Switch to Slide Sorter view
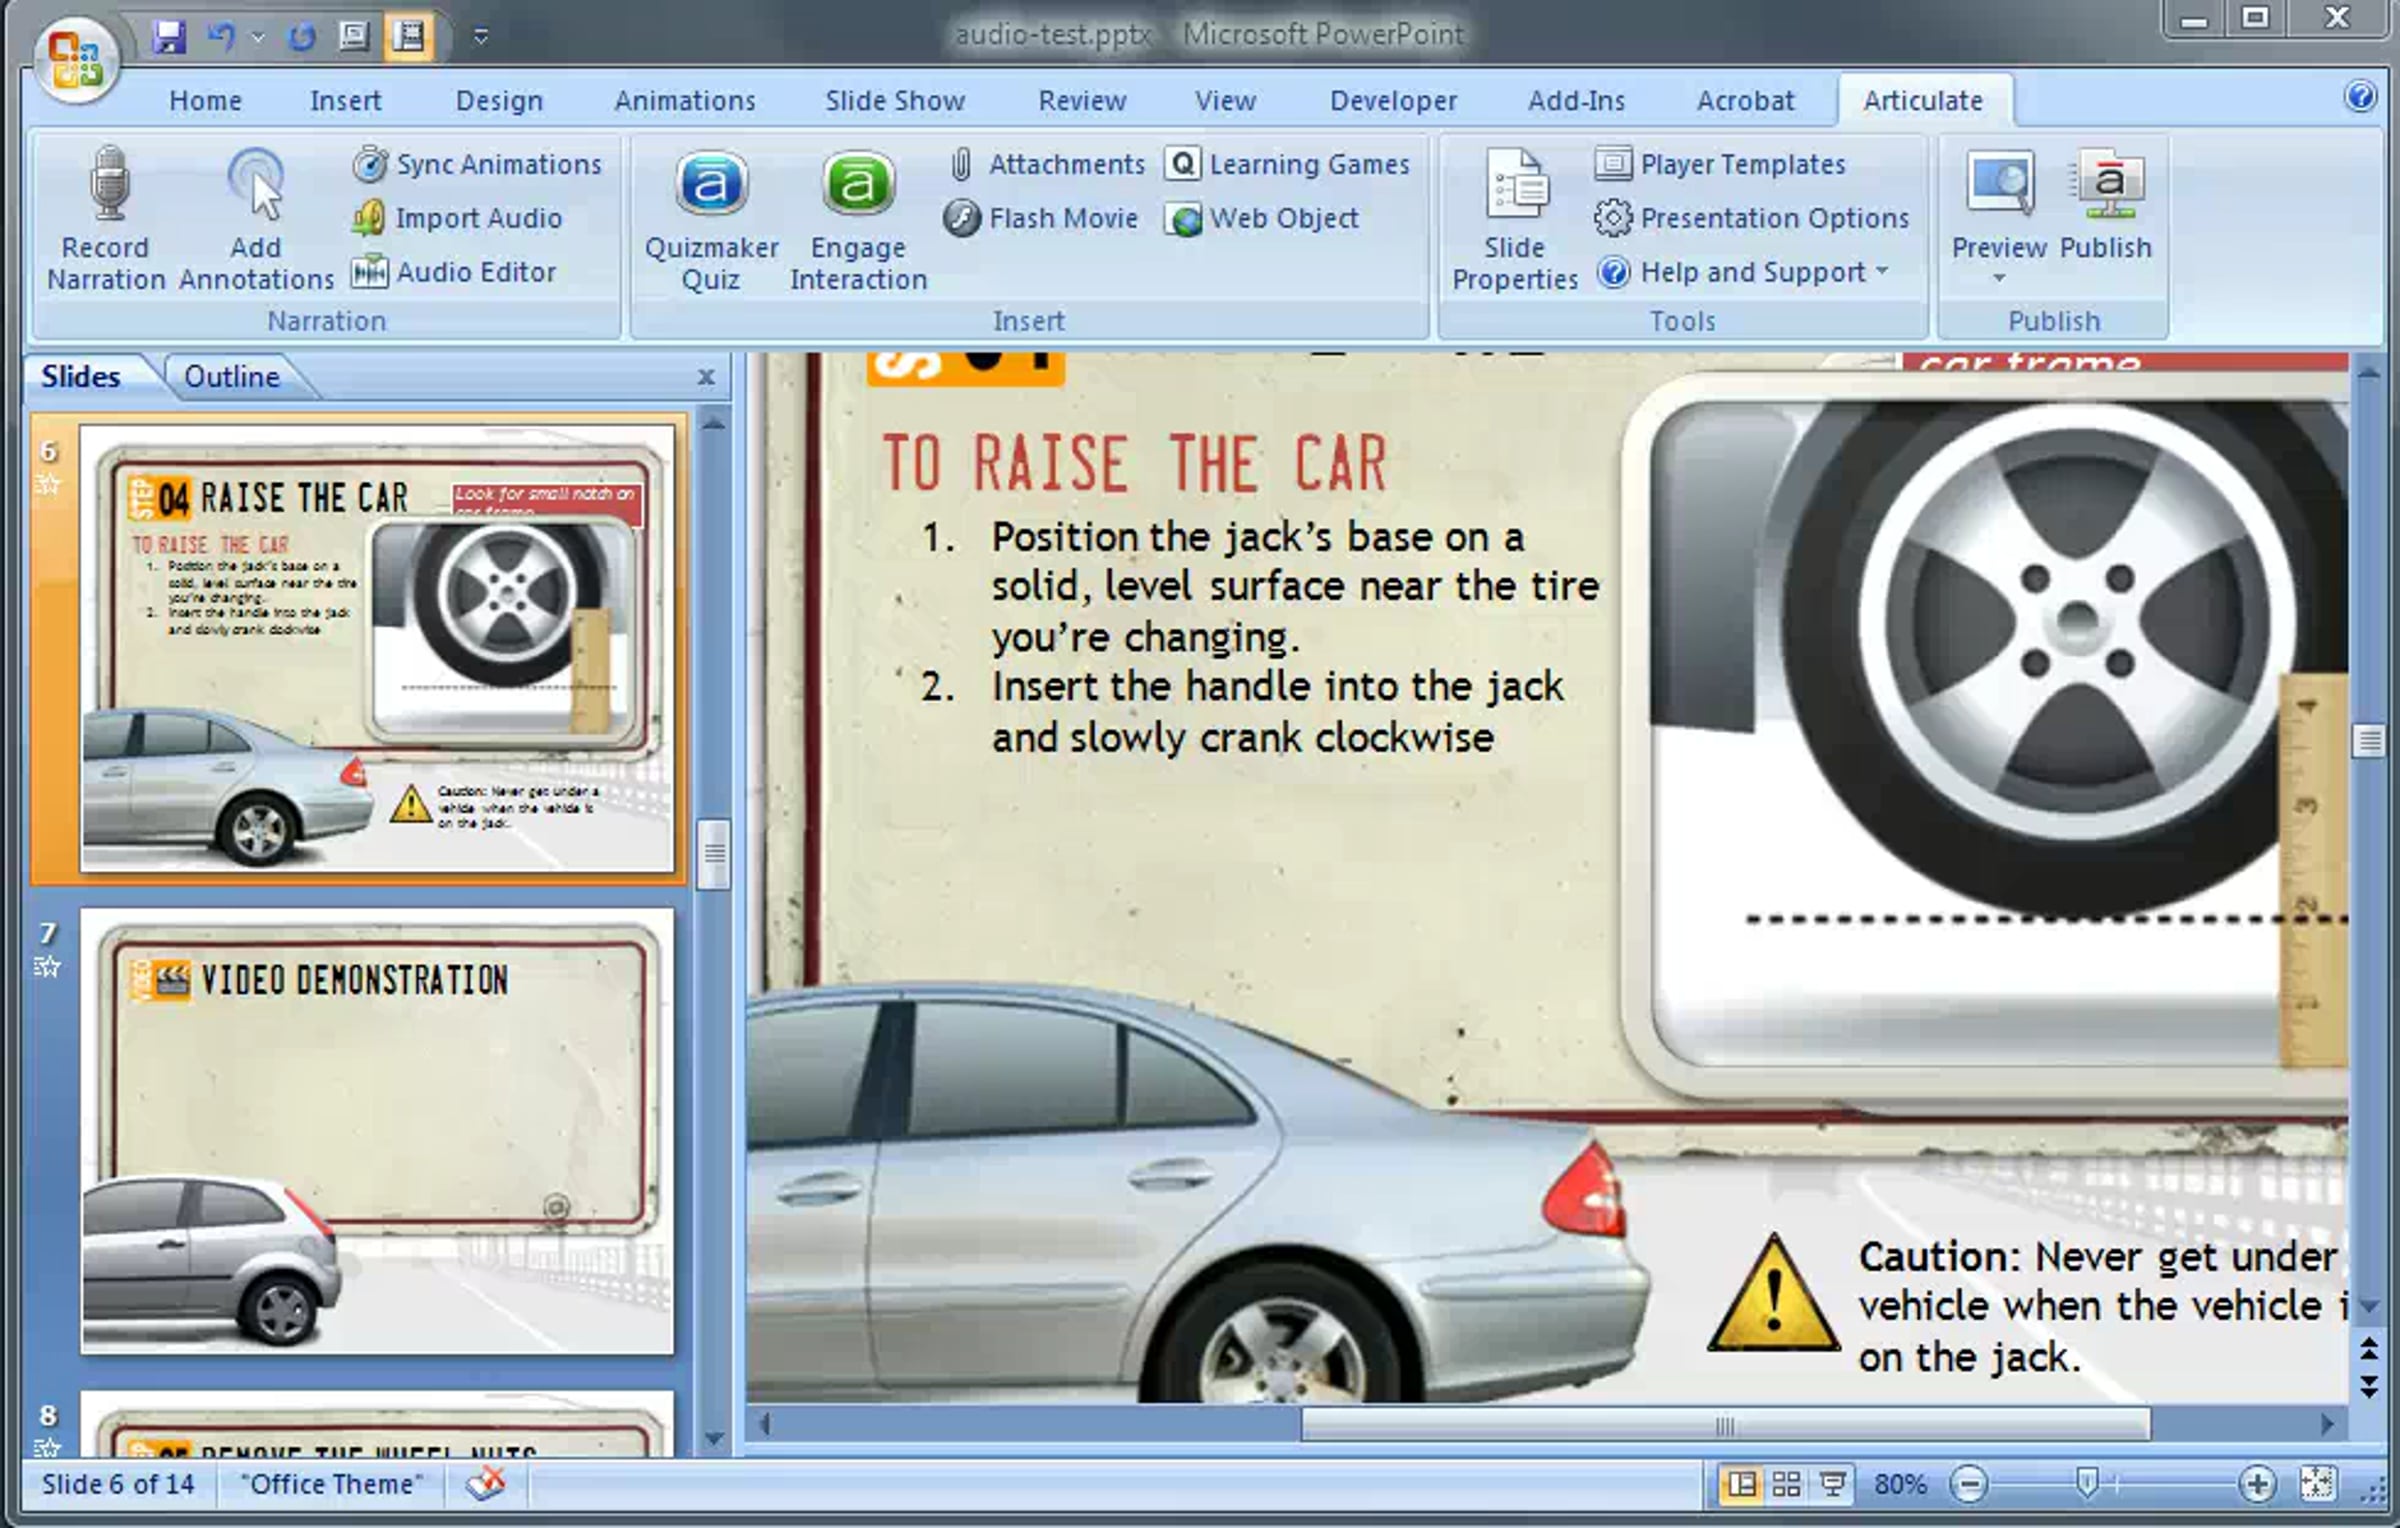Viewport: 2400px width, 1528px height. click(1786, 1484)
